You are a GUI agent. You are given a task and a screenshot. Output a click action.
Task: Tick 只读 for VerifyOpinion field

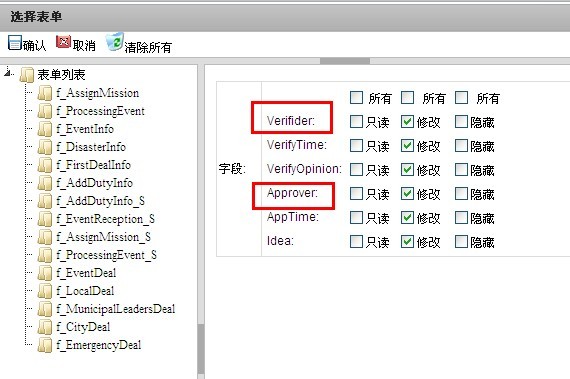356,170
